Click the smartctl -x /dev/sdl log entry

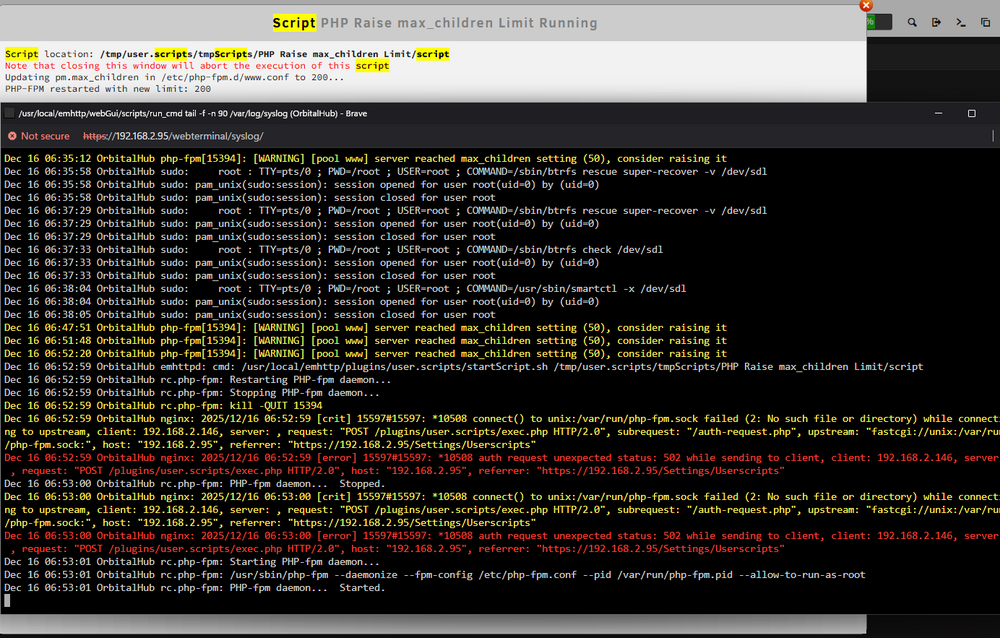[x=345, y=288]
